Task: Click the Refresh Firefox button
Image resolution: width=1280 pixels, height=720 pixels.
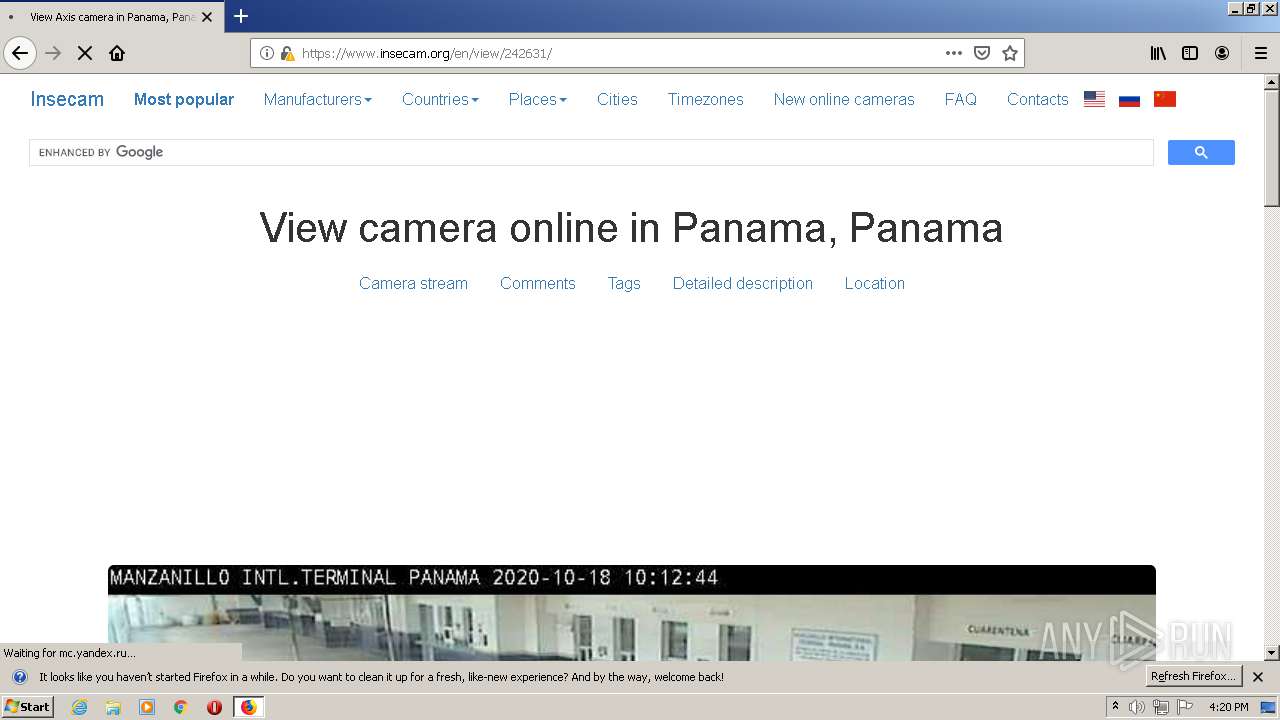Action: 1193,677
